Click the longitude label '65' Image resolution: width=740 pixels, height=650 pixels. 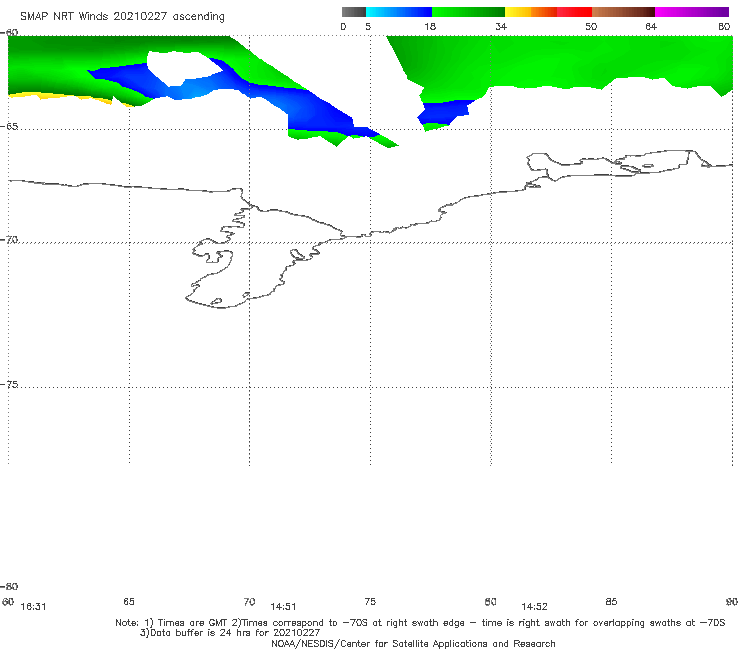coord(129,601)
